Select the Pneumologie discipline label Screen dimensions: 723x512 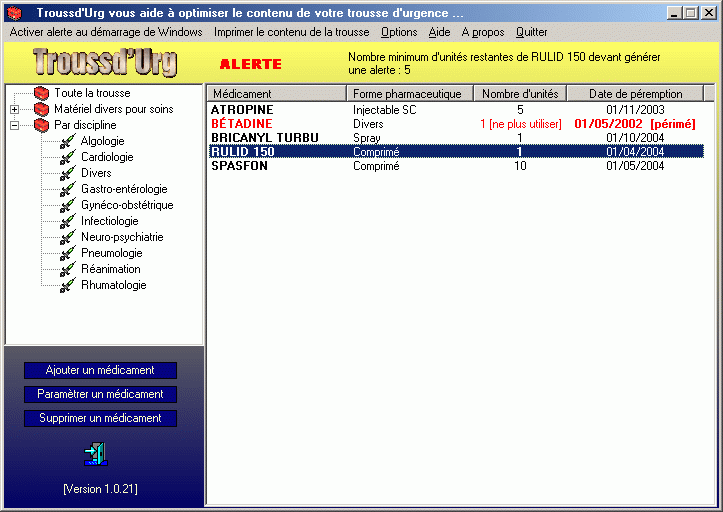point(112,253)
